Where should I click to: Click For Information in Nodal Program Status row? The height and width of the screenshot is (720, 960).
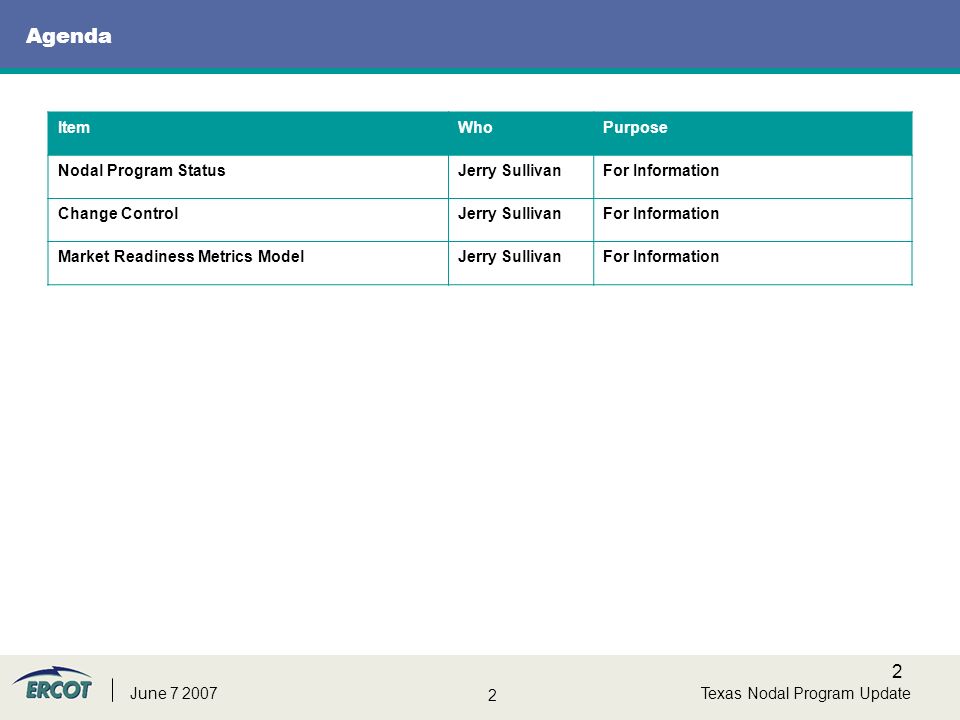[x=661, y=170]
